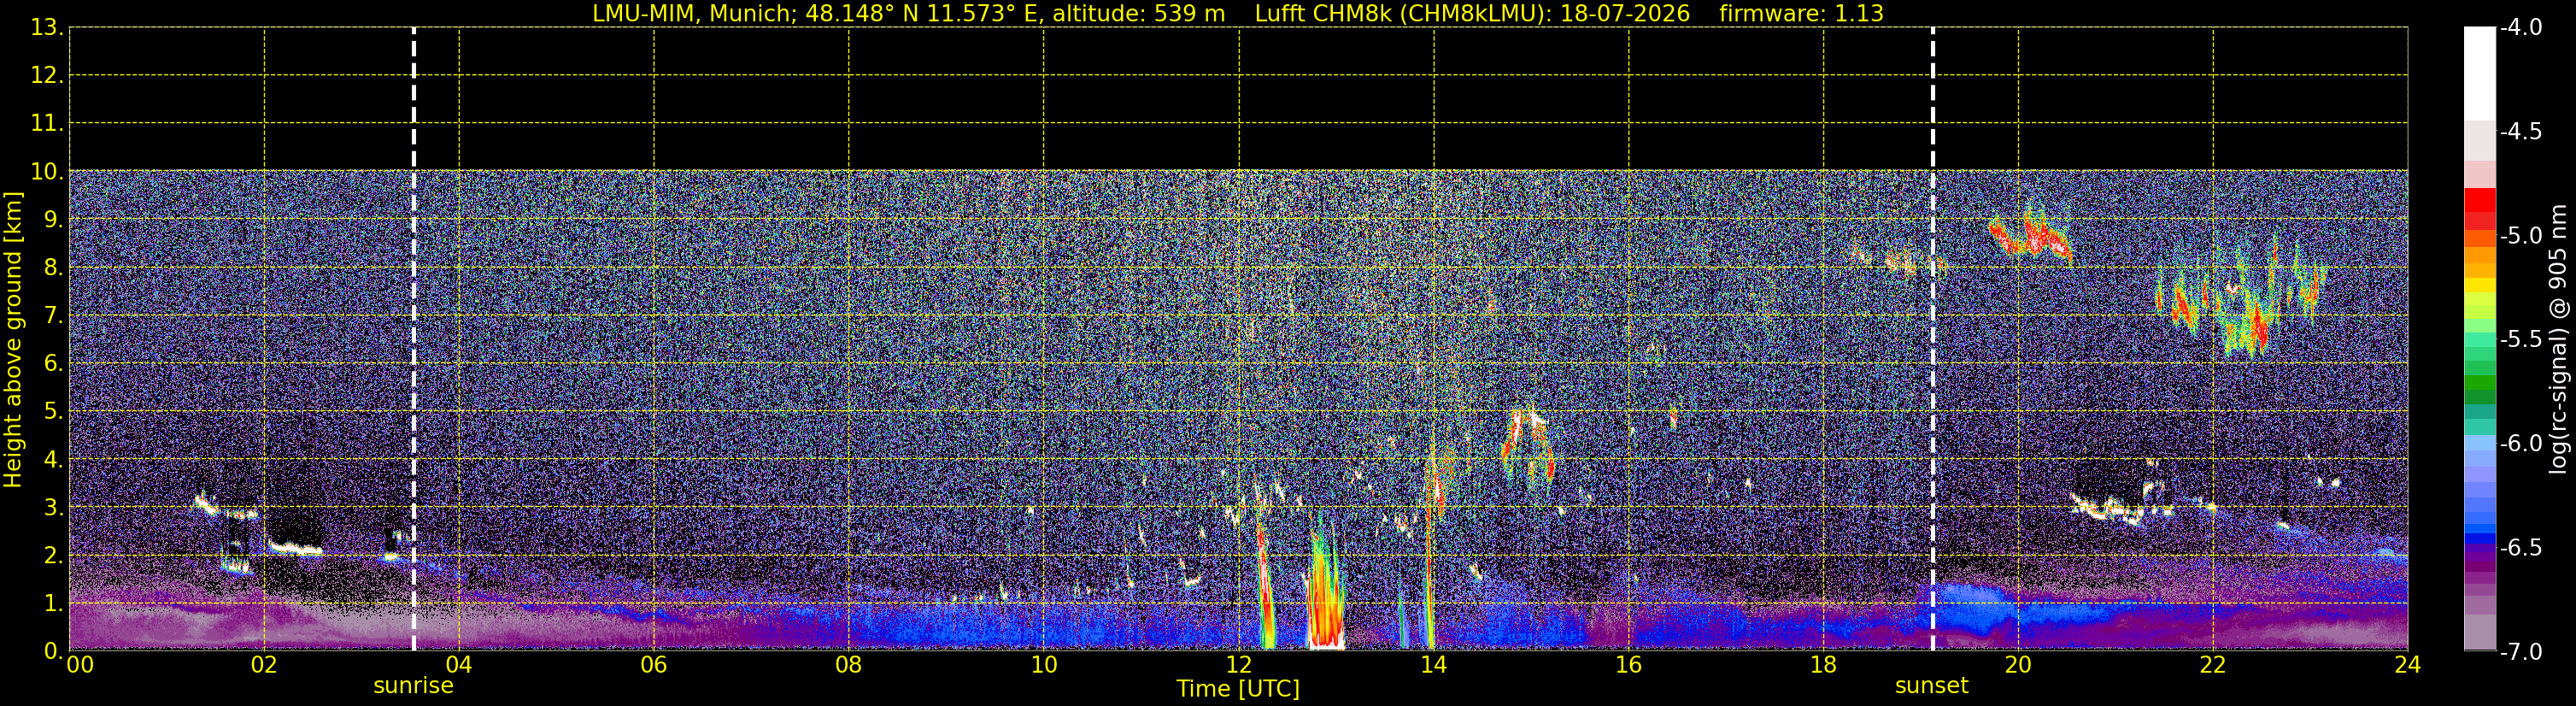The width and height of the screenshot is (2576, 706).
Task: Click the red cirrus cloud near 20 UTC
Action: [2030, 238]
